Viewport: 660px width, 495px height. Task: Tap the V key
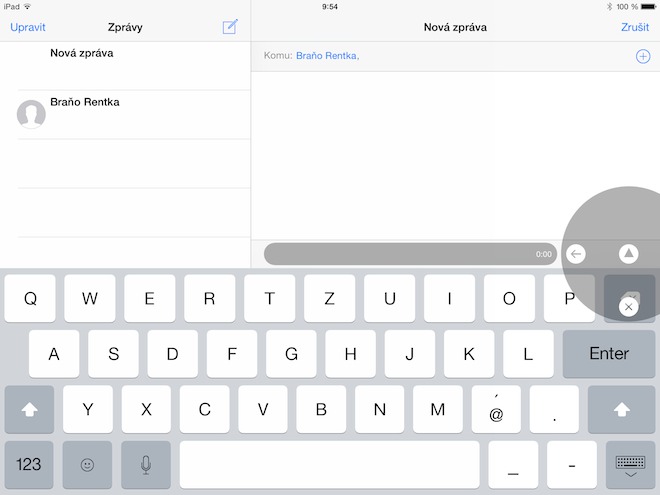pyautogui.click(x=263, y=409)
